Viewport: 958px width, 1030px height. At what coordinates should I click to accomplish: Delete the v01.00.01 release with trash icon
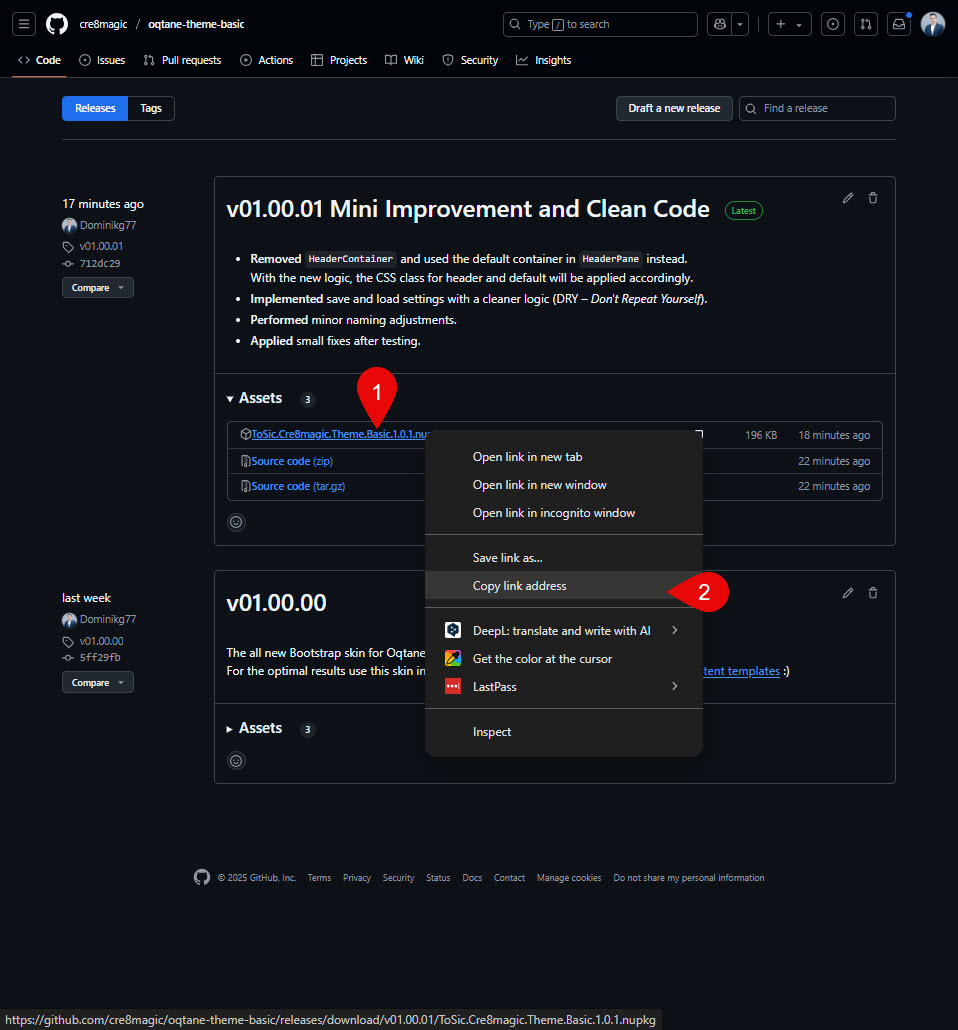point(873,198)
